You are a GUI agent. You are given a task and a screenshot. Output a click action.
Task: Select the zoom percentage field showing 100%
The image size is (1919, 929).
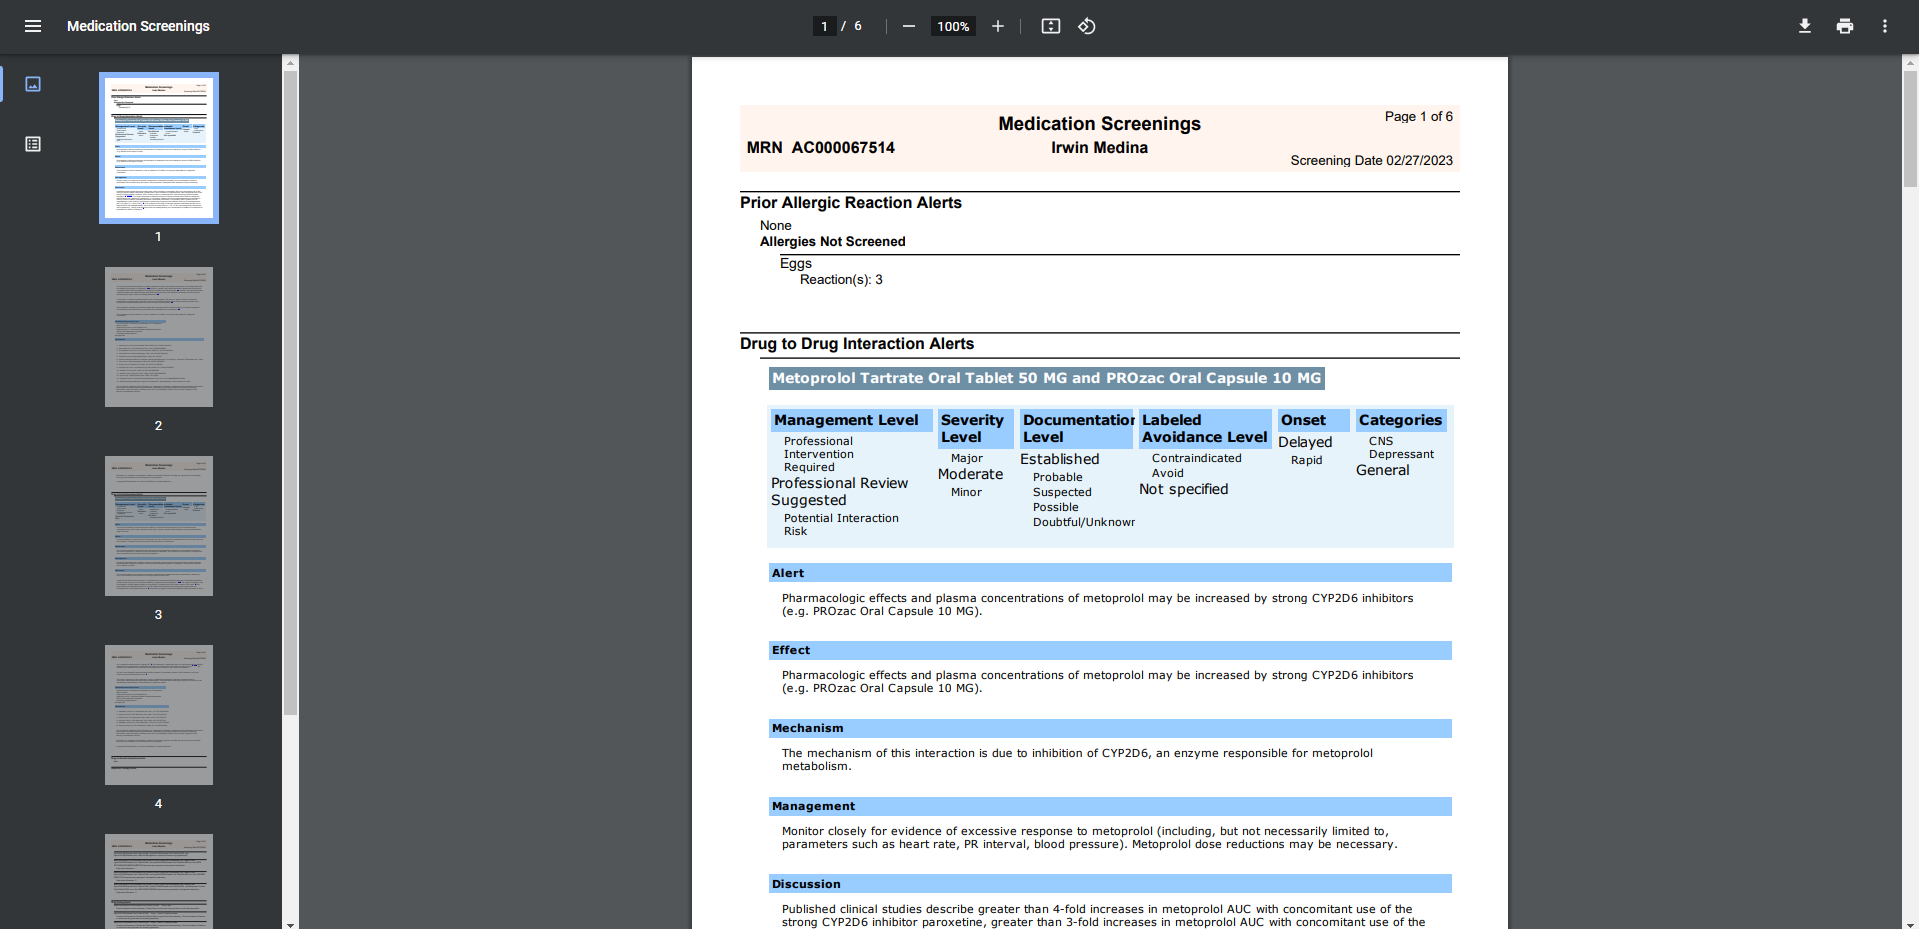point(952,26)
